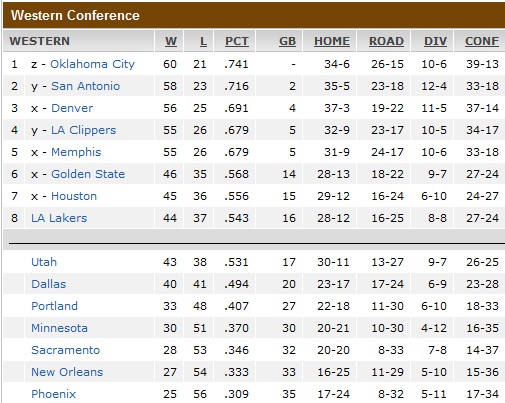Open the Minnesota team link

pos(59,328)
